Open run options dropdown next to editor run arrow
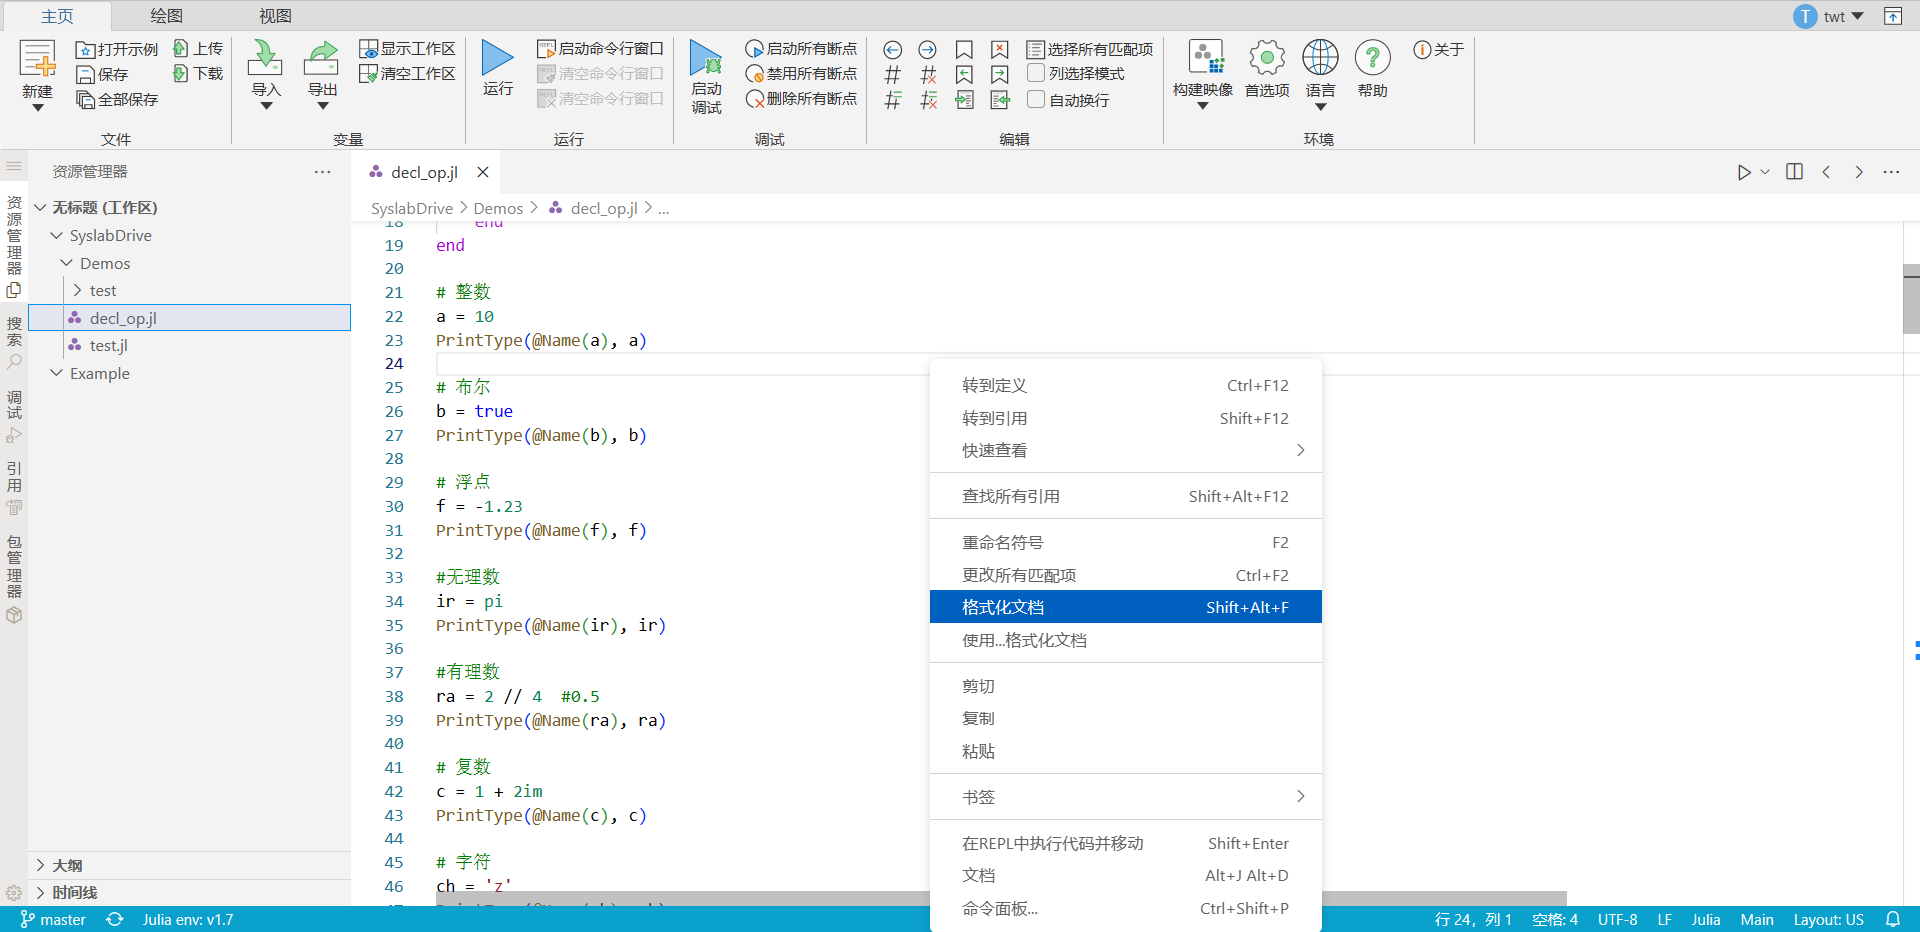The image size is (1920, 932). click(x=1765, y=172)
